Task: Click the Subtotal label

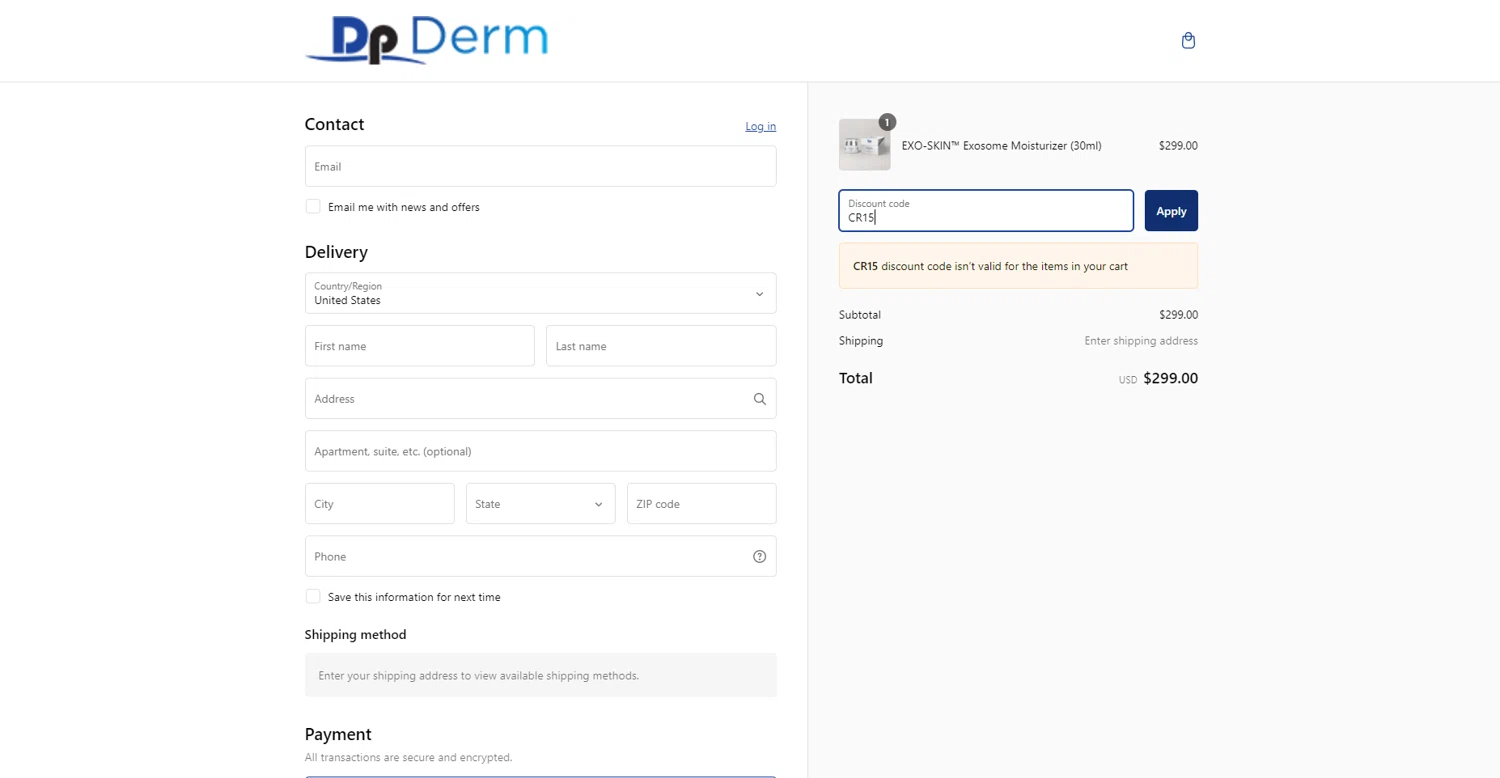Action: [x=860, y=315]
